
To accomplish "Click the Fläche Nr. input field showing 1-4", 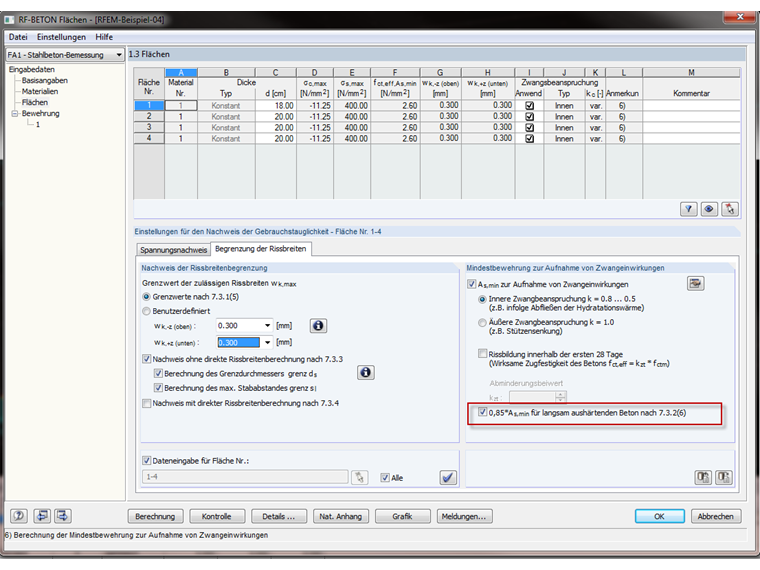I will pyautogui.click(x=245, y=477).
